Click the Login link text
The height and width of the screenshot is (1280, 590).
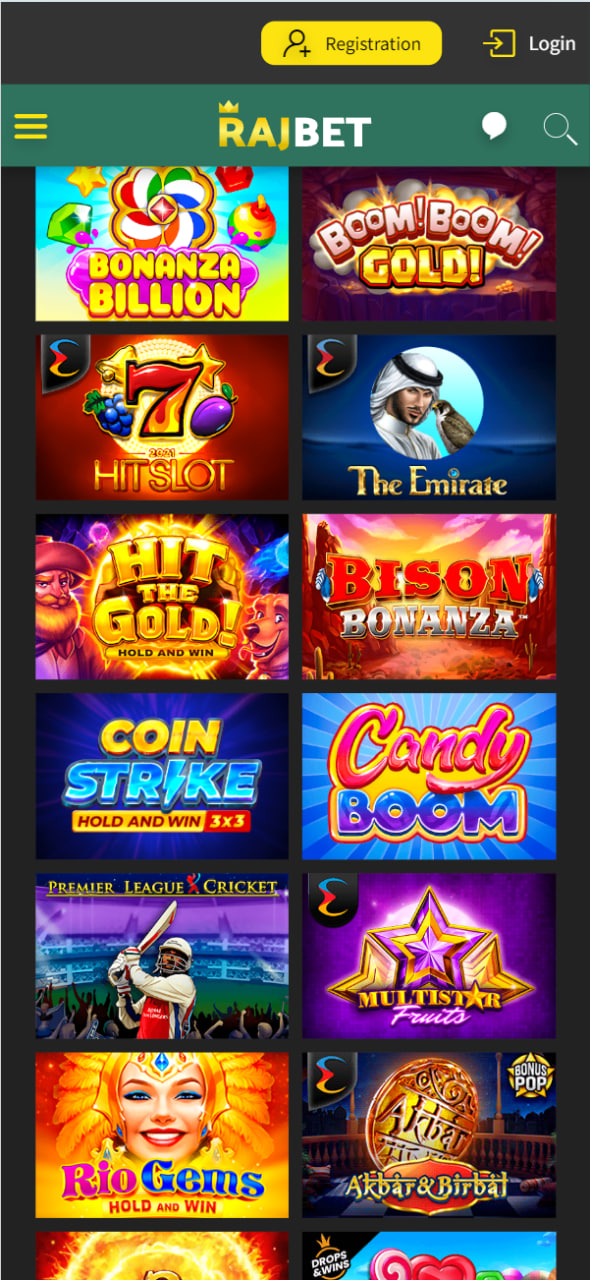552,43
